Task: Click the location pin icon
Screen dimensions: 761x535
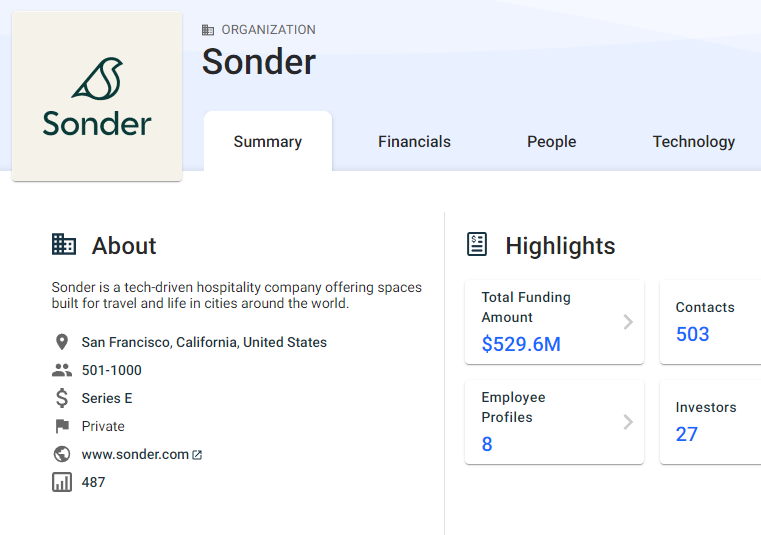Action: pos(62,342)
